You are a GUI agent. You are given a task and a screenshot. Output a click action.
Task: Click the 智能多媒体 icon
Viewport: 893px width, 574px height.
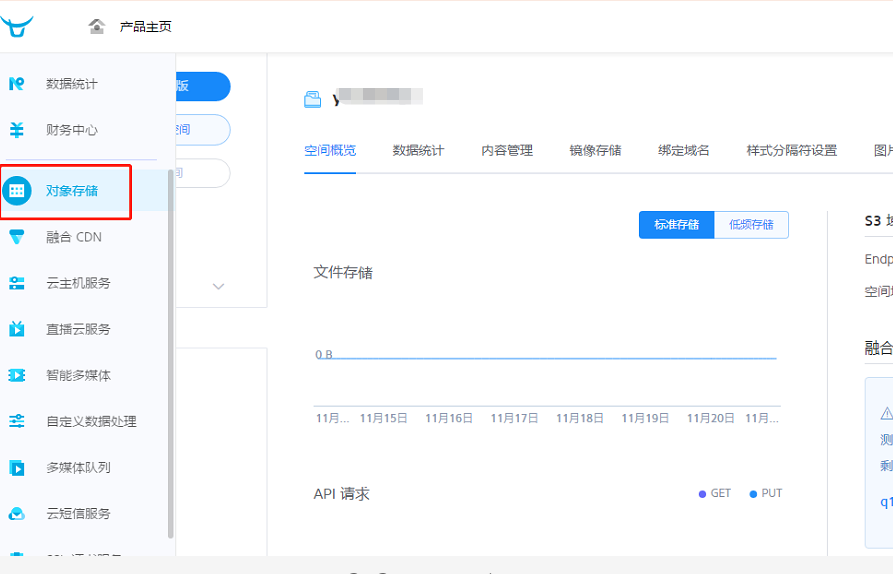point(17,375)
